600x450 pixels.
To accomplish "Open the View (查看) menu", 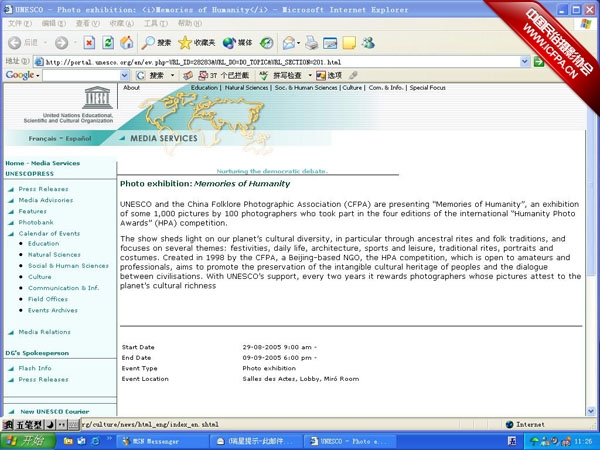I will click(x=87, y=23).
